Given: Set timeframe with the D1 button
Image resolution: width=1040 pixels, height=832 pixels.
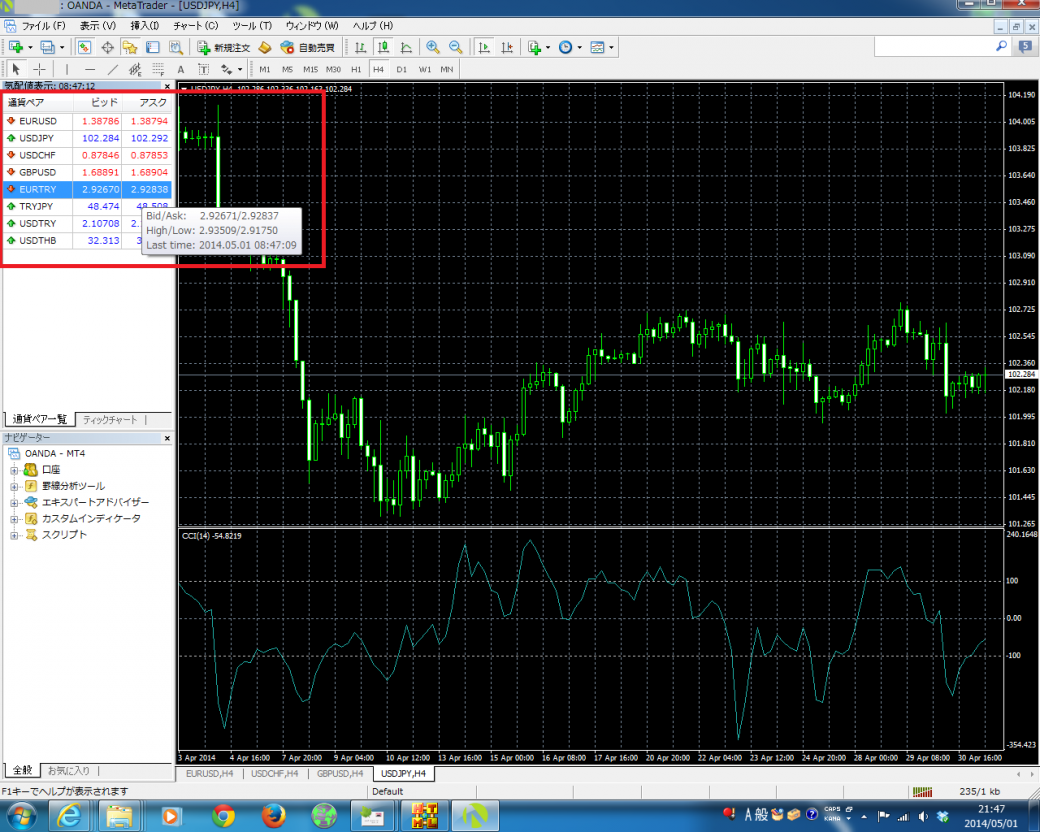Looking at the screenshot, I should [x=402, y=69].
